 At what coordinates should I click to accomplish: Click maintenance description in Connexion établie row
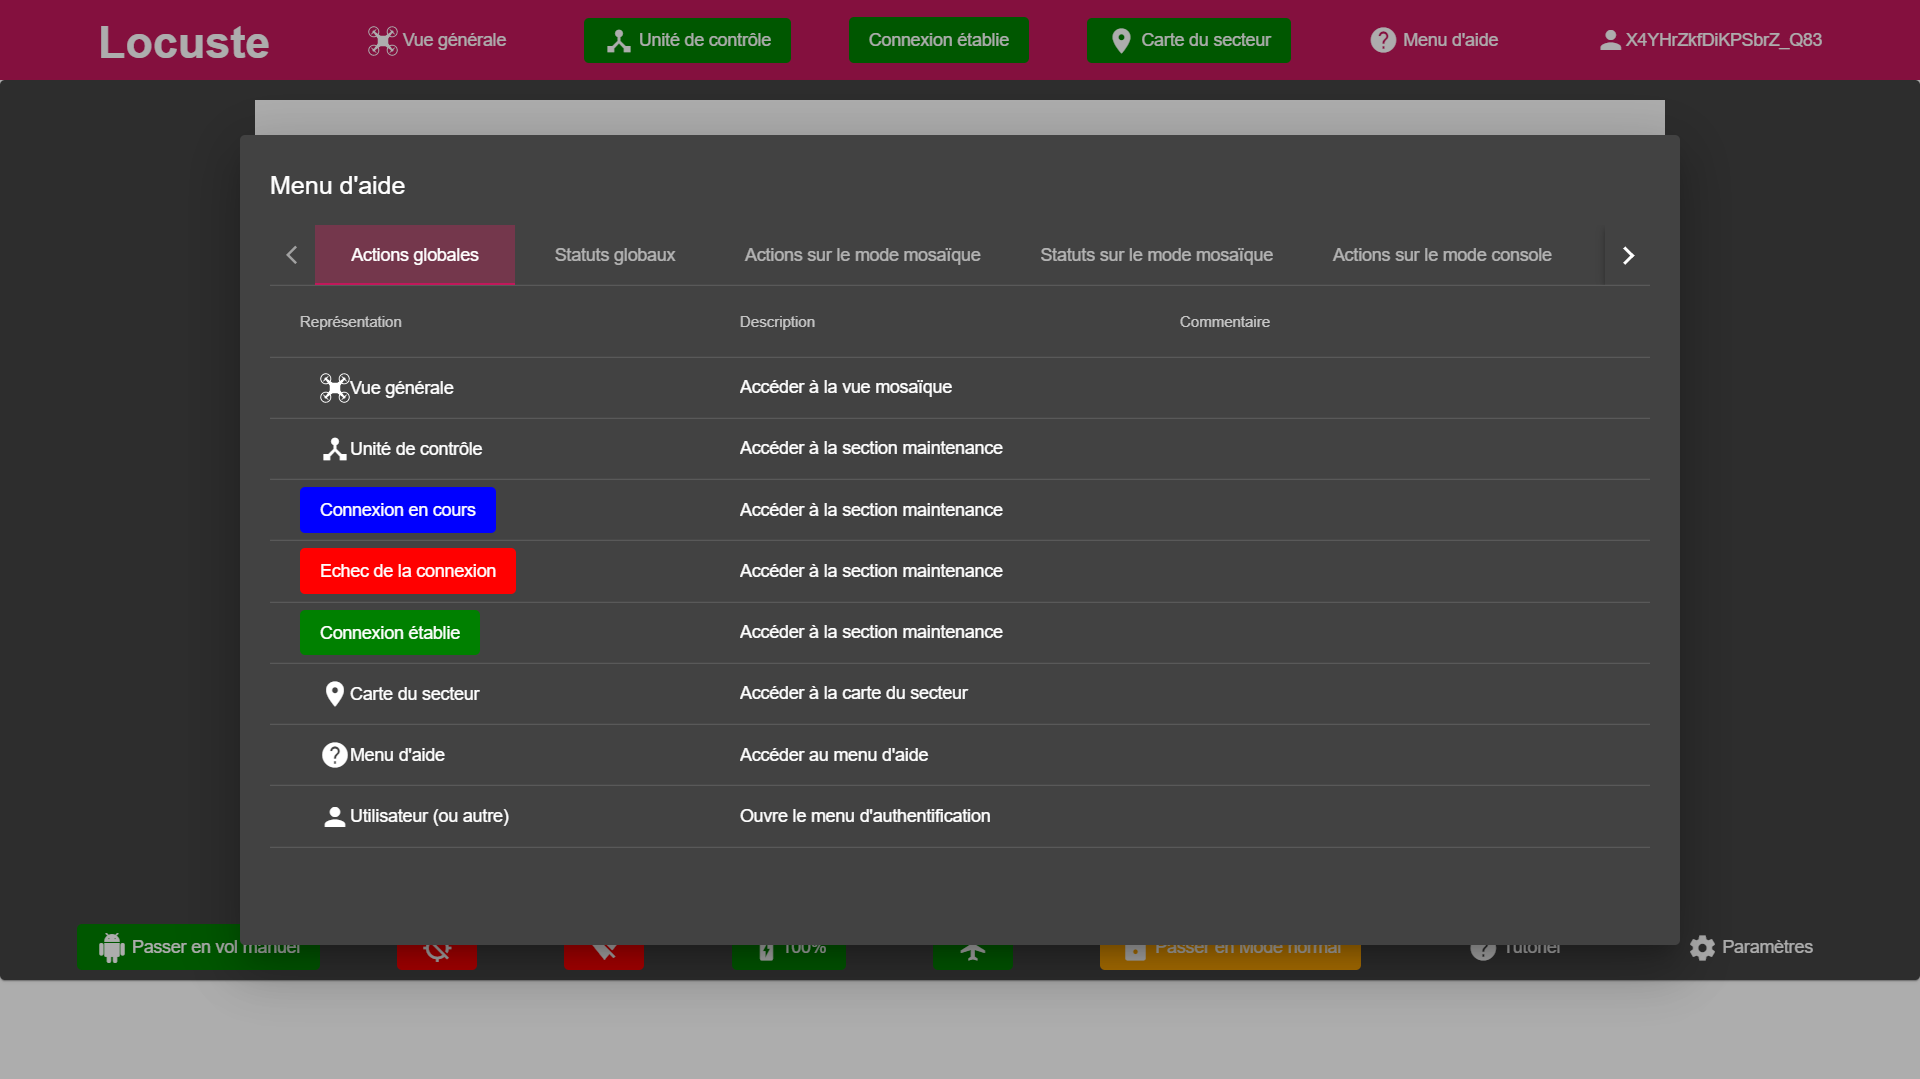871,632
